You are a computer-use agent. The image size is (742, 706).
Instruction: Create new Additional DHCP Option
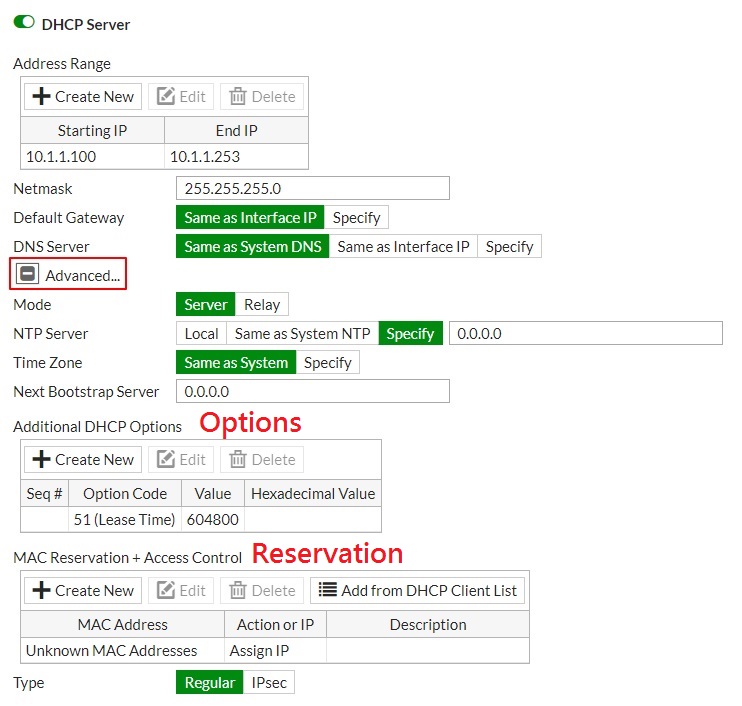[83, 459]
